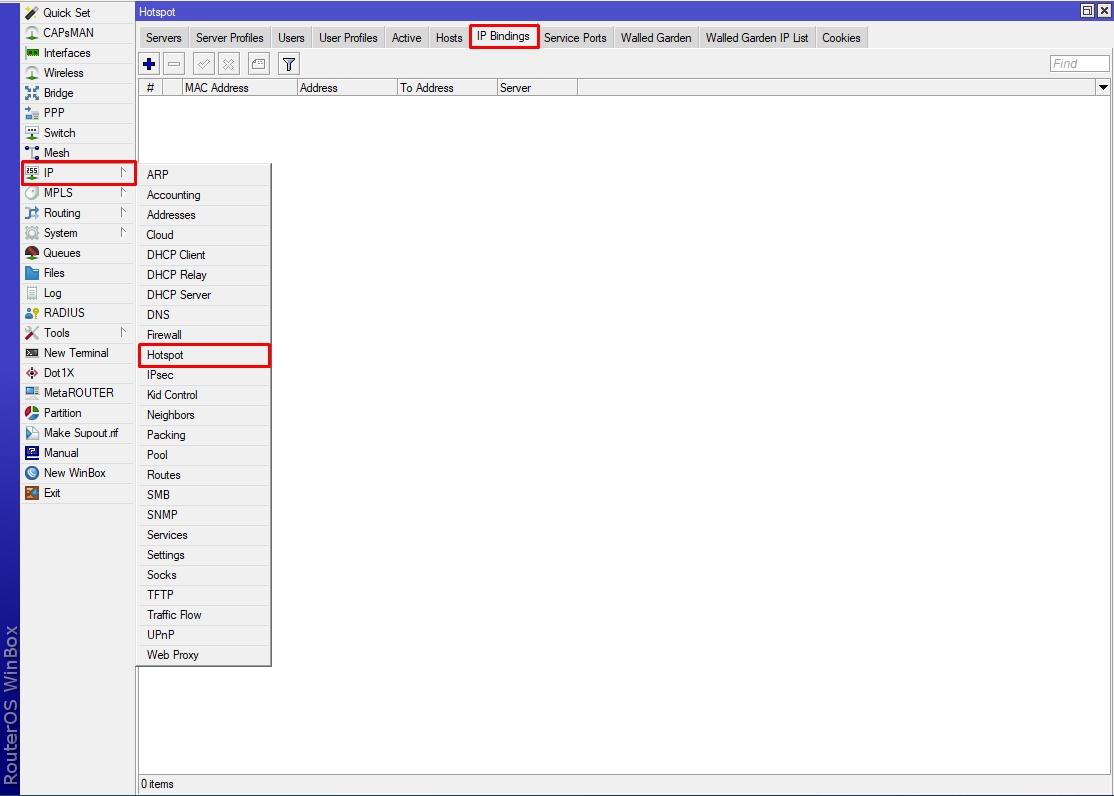The image size is (1114, 796).
Task: Open Dot1X in the sidebar
Action: [x=77, y=372]
